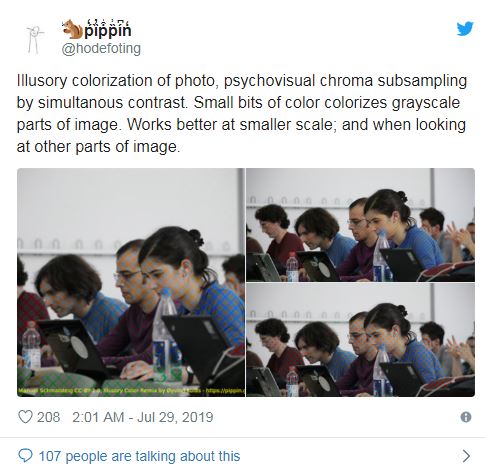
Task: Open the 2:01 AM - Jul 29, 2019 timestamp
Action: pyautogui.click(x=143, y=417)
